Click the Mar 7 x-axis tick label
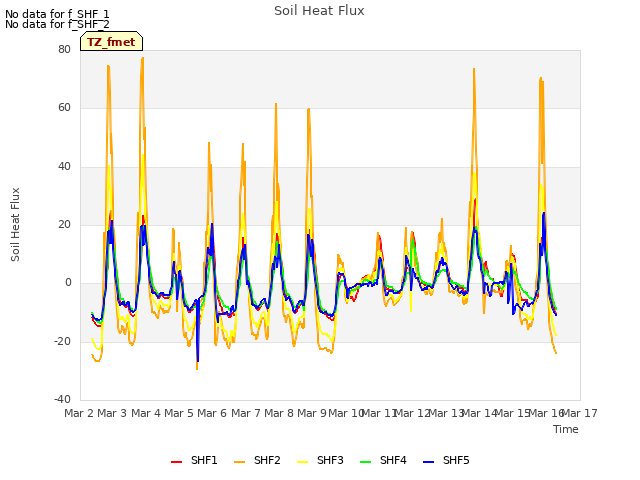This screenshot has width=640, height=480. point(245,413)
